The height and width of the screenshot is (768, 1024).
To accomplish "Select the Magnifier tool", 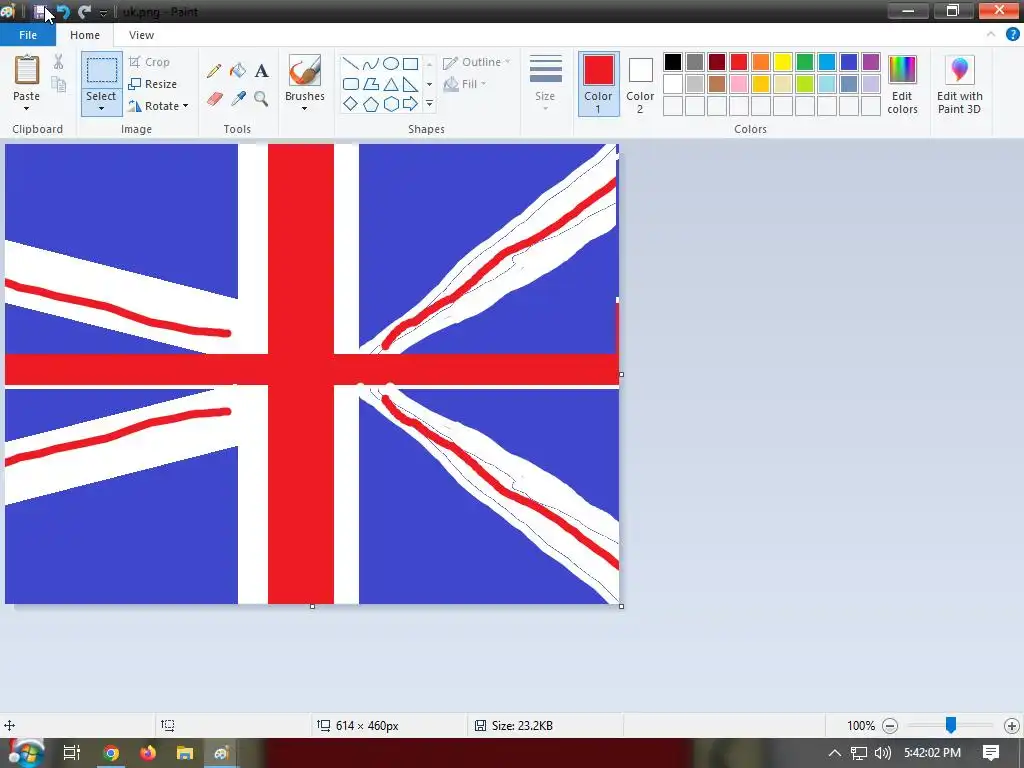I will pos(261,99).
